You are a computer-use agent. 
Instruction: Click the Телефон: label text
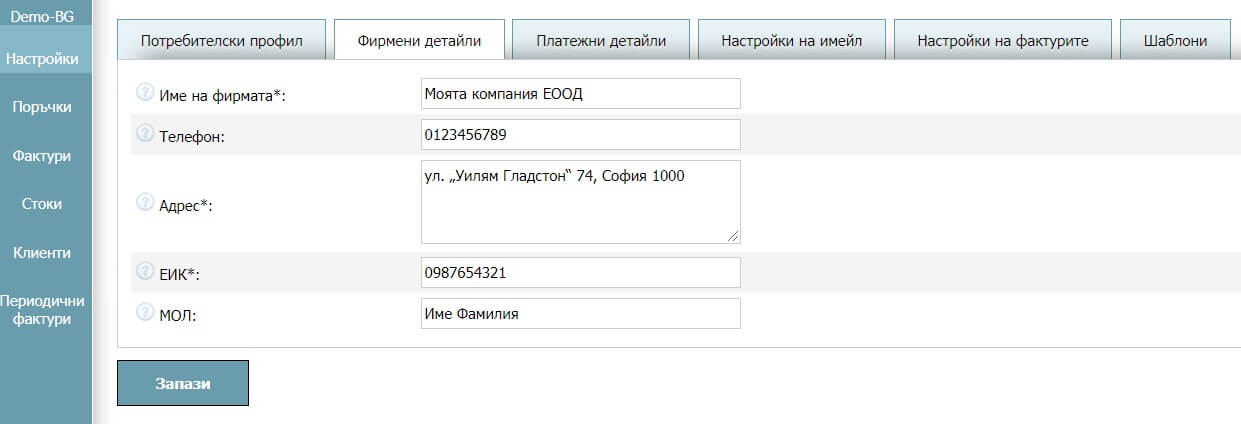point(192,136)
